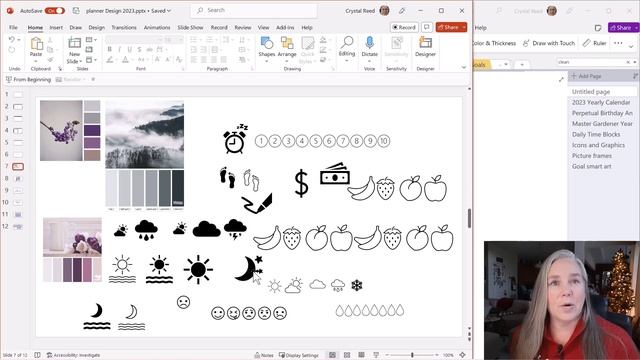Click the Comments speech bubble icon
The image size is (640, 360).
click(427, 27)
